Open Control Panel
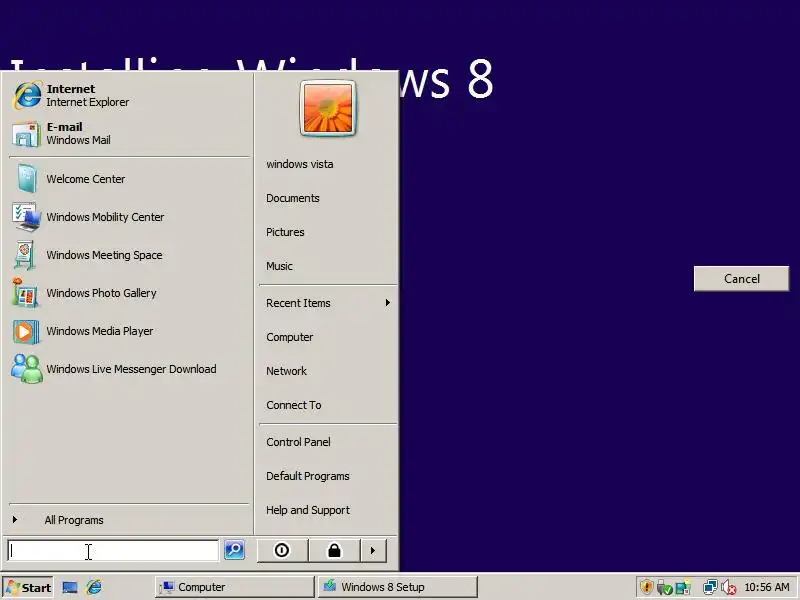The height and width of the screenshot is (600, 800). (298, 442)
